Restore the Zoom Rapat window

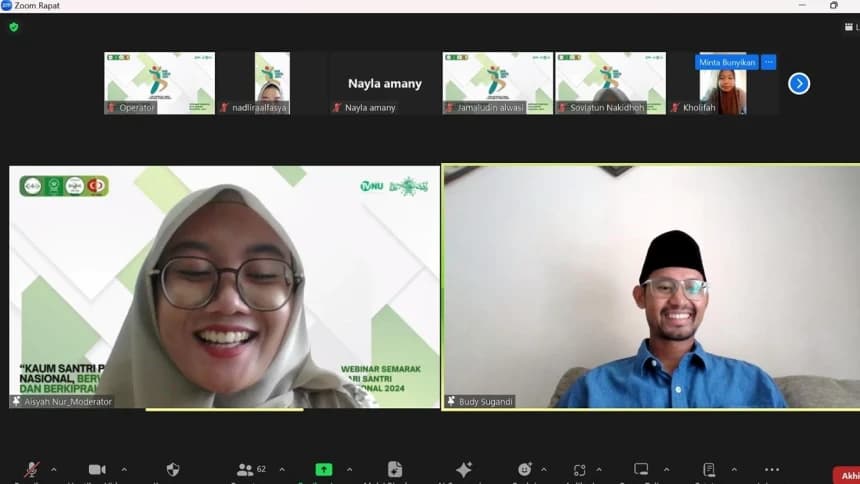click(x=834, y=5)
